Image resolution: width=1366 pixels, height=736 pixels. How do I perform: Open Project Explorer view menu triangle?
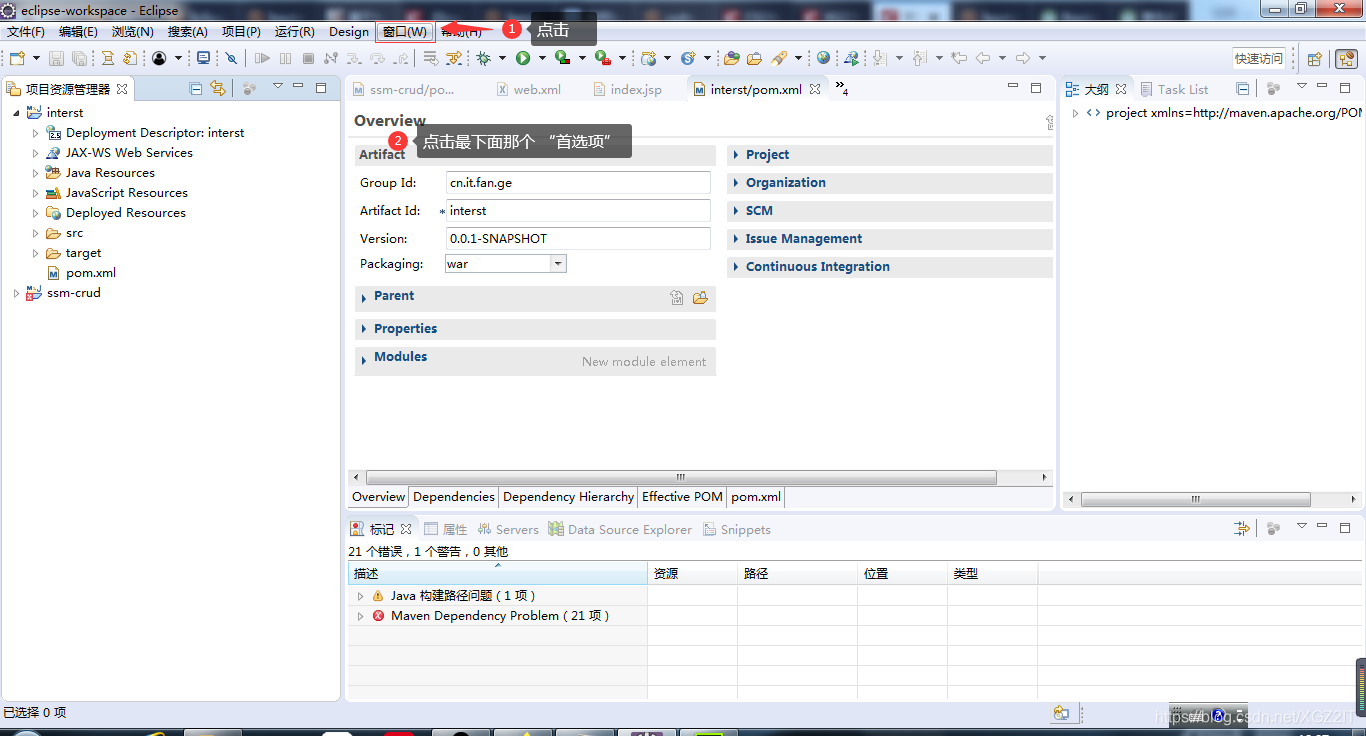[278, 87]
